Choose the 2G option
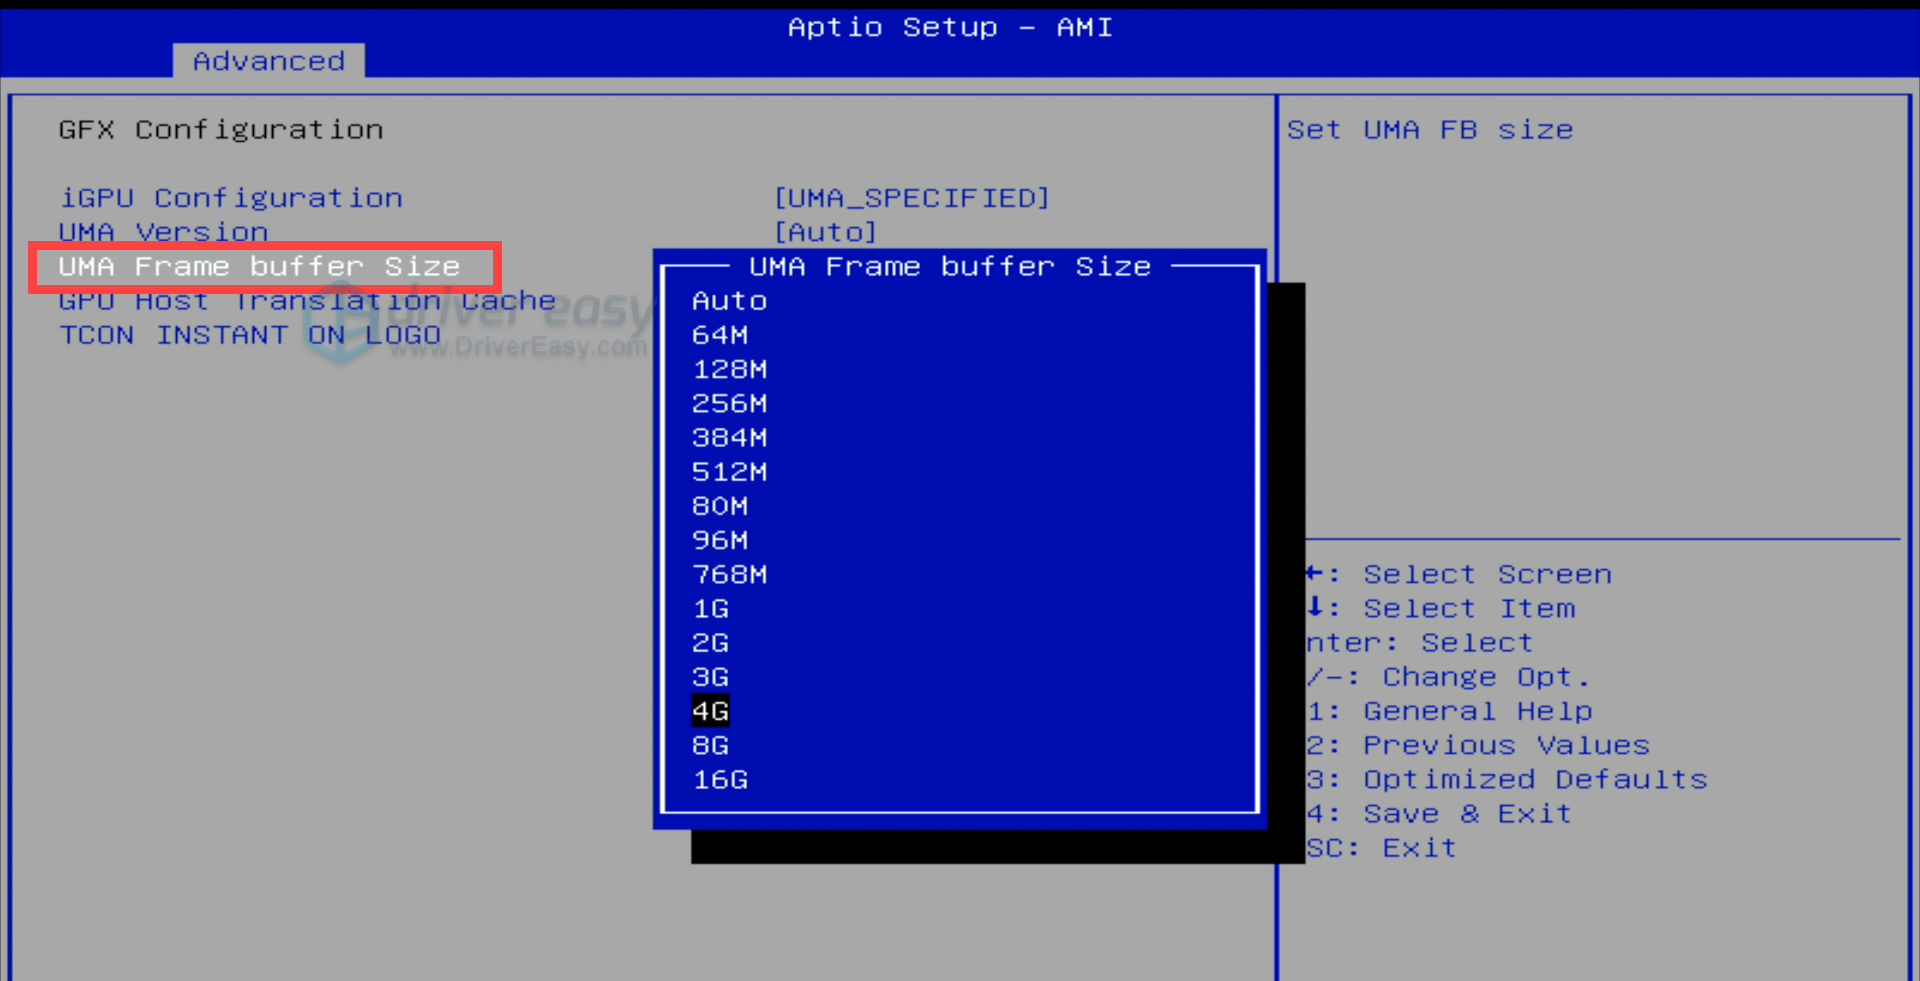This screenshot has width=1920, height=981. pos(710,643)
